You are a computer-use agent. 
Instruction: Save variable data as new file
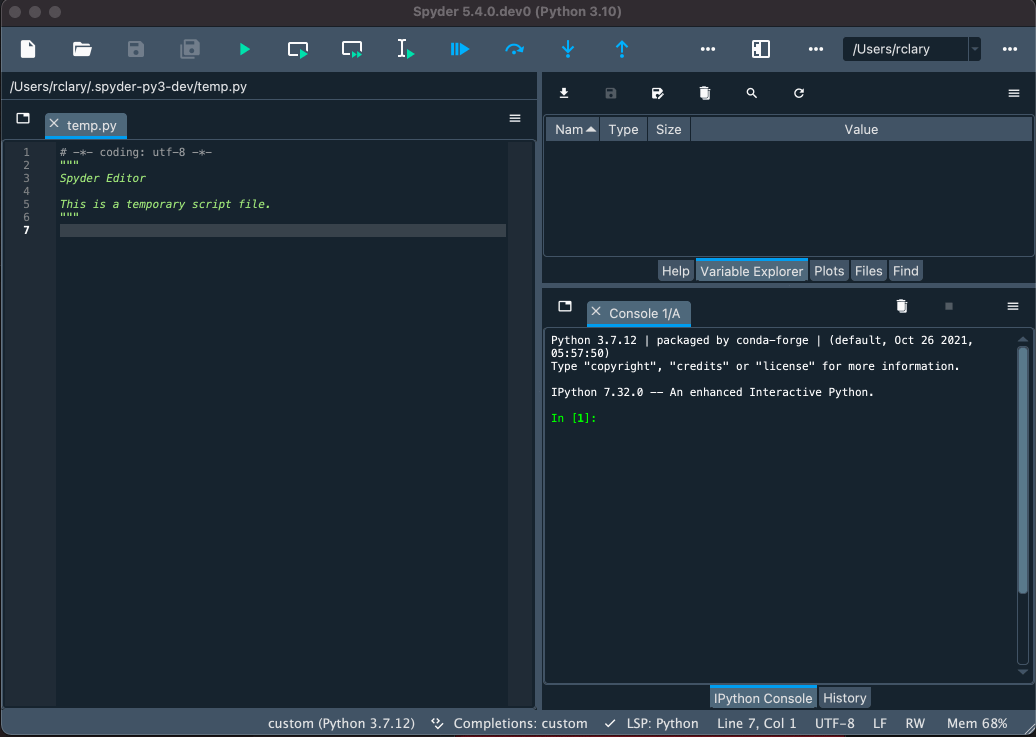pyautogui.click(x=657, y=93)
